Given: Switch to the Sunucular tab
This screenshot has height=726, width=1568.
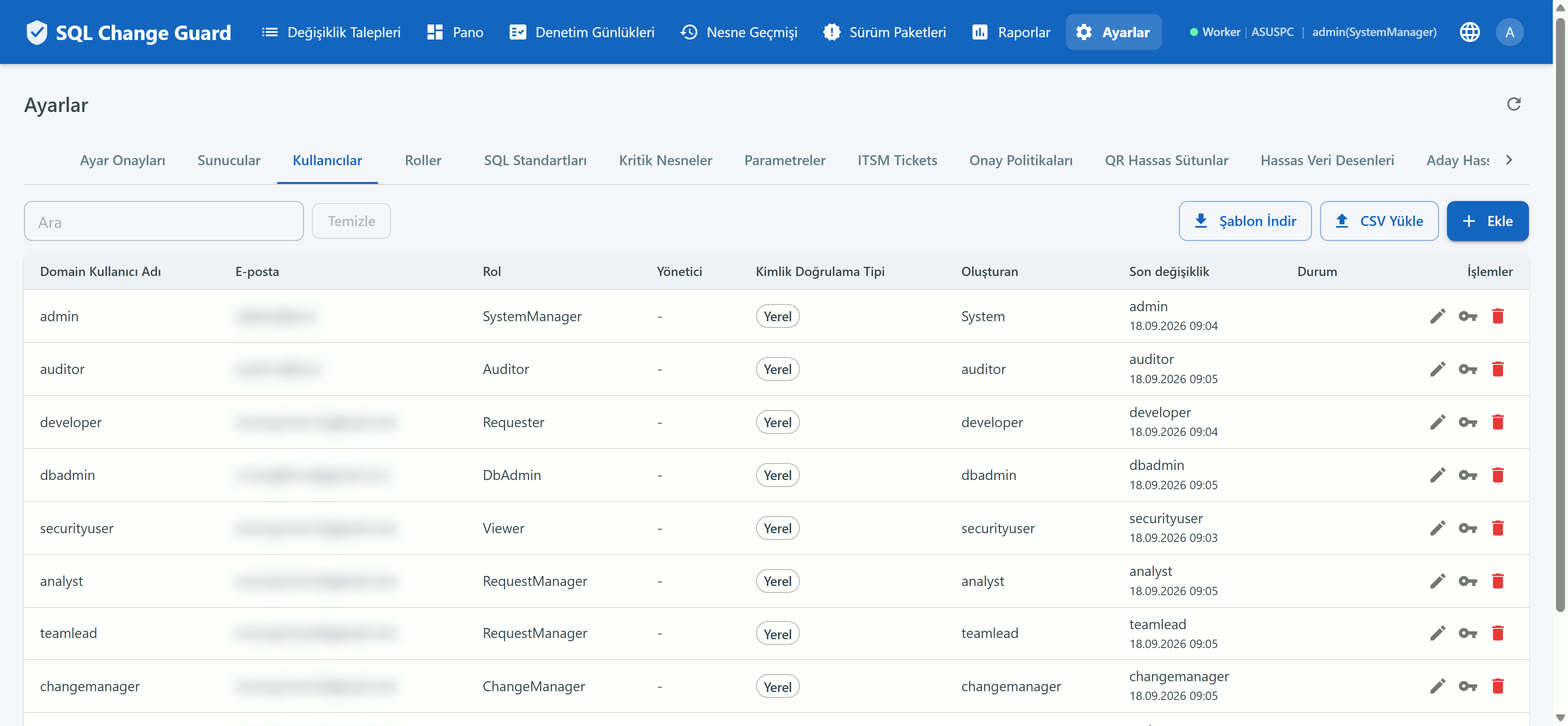Looking at the screenshot, I should click(x=229, y=160).
